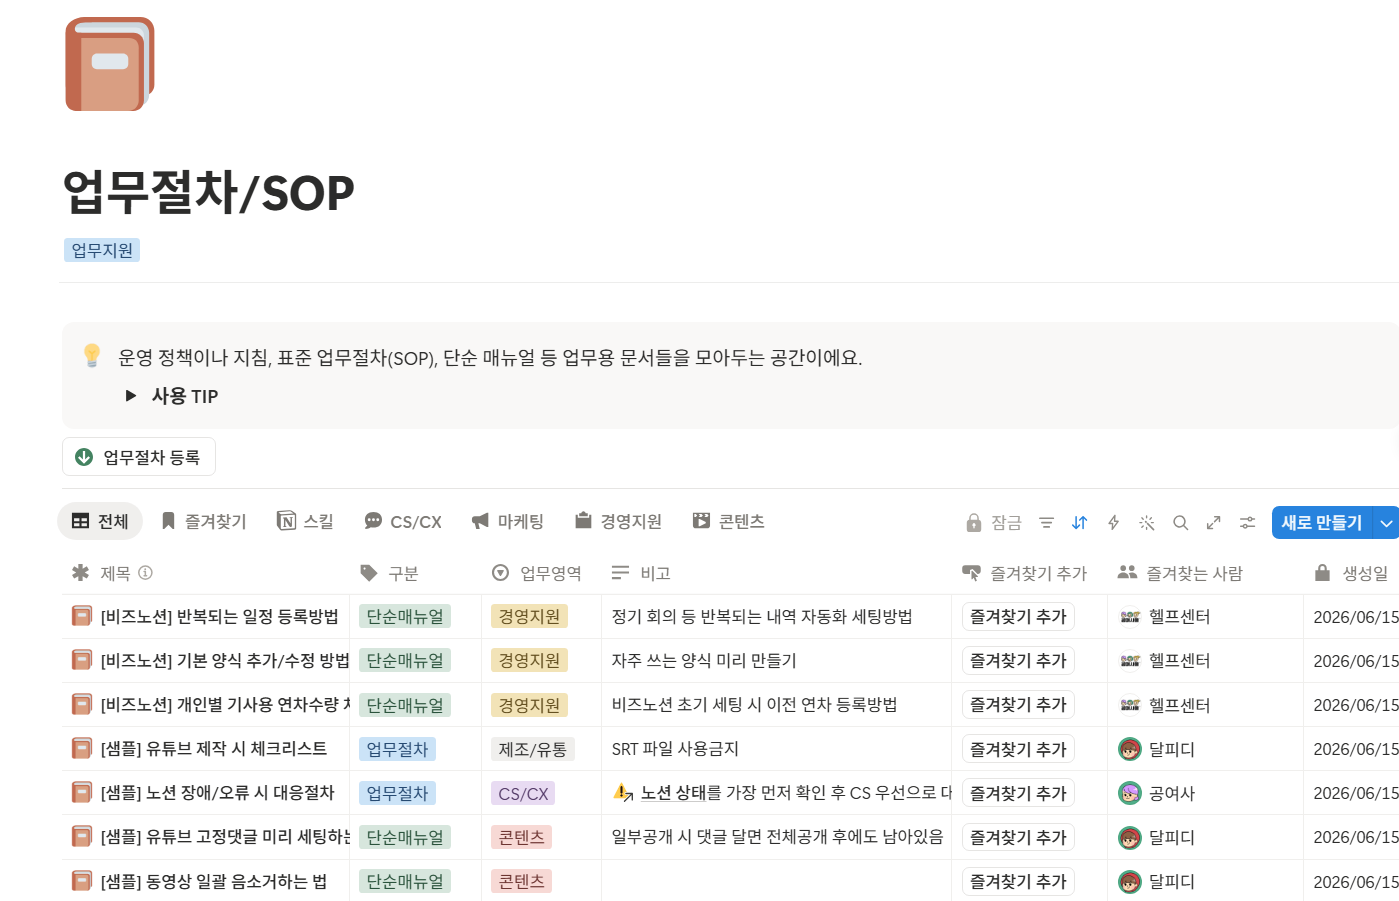Click the lightning automation icon
Viewport: 1399px width, 901px height.
point(1113,522)
